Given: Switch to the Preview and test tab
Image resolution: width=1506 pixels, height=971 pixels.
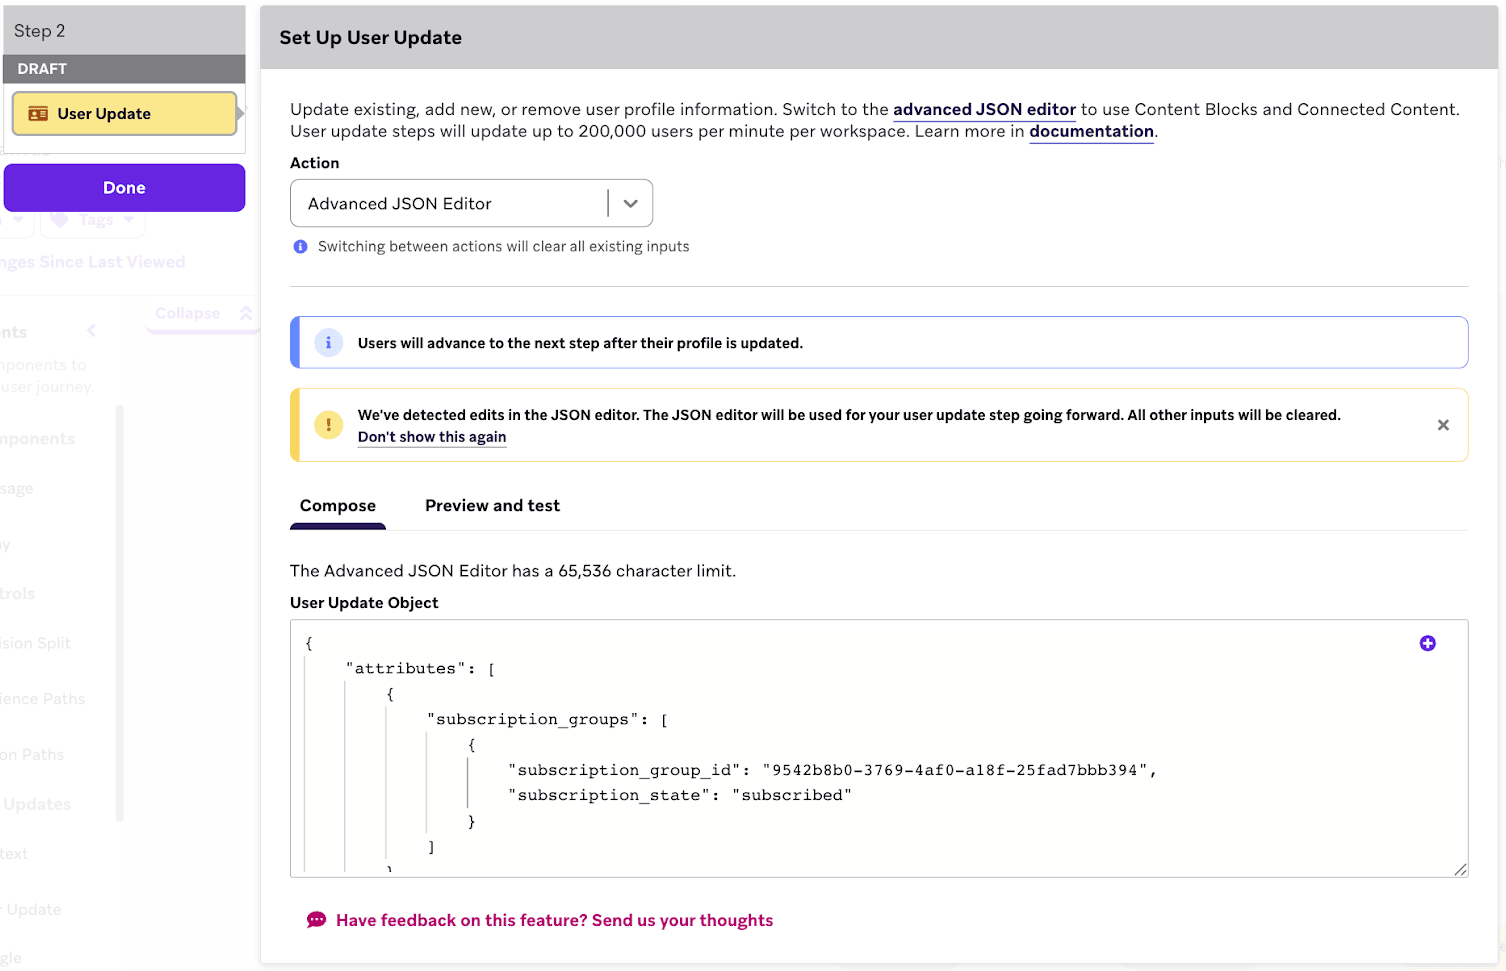Looking at the screenshot, I should [492, 505].
